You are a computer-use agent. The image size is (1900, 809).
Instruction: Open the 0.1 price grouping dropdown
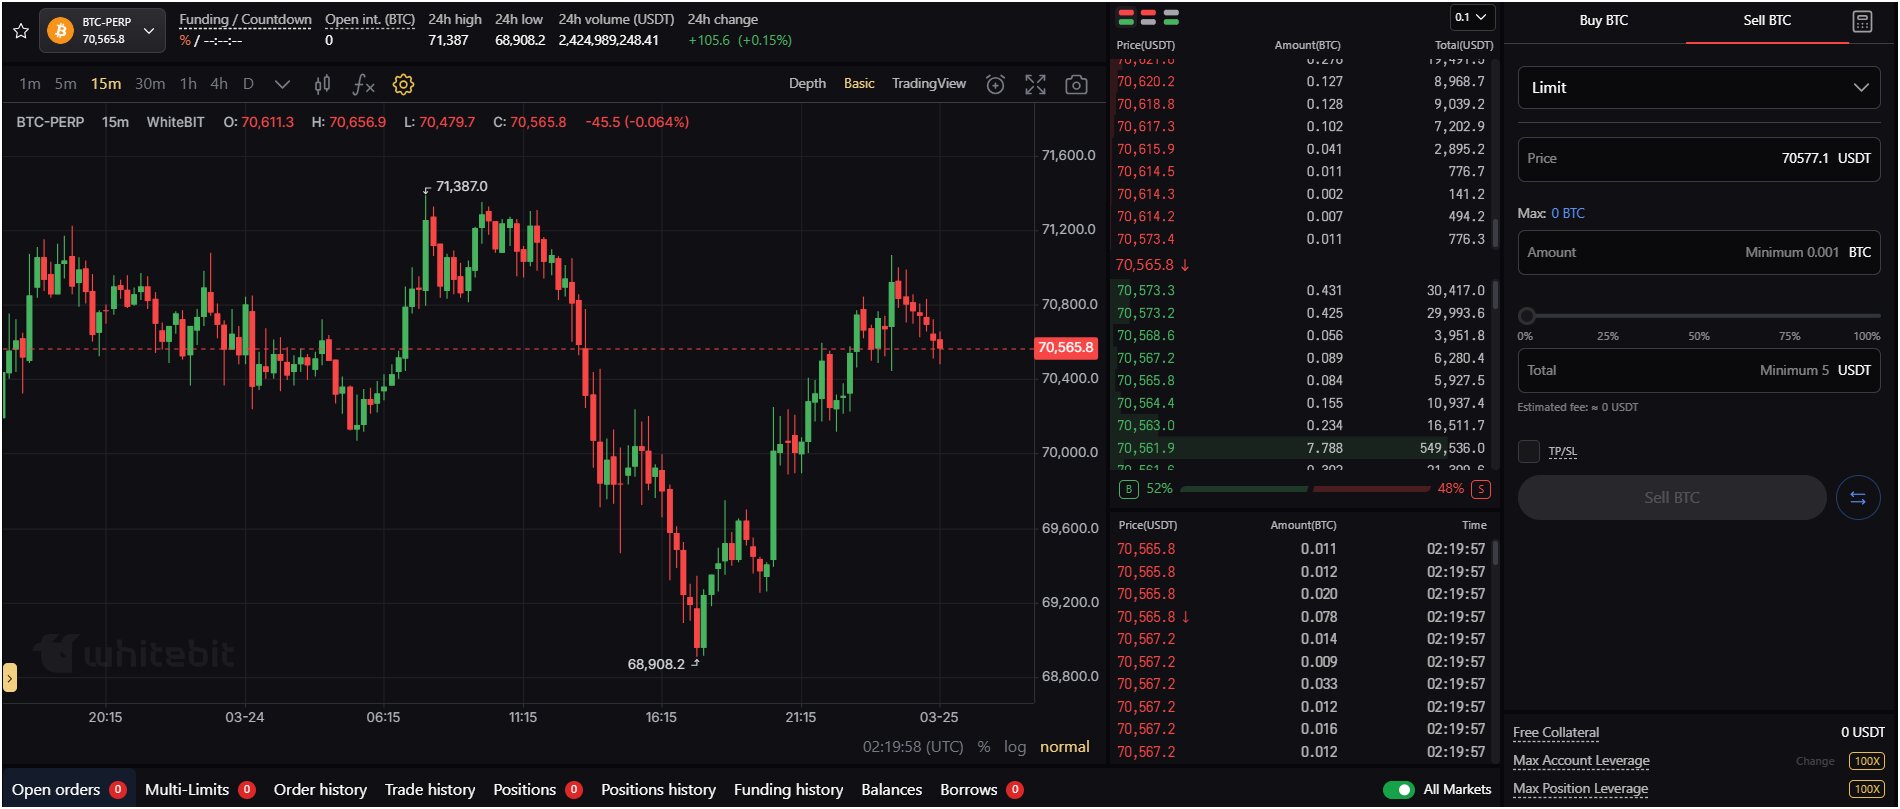(x=1471, y=17)
